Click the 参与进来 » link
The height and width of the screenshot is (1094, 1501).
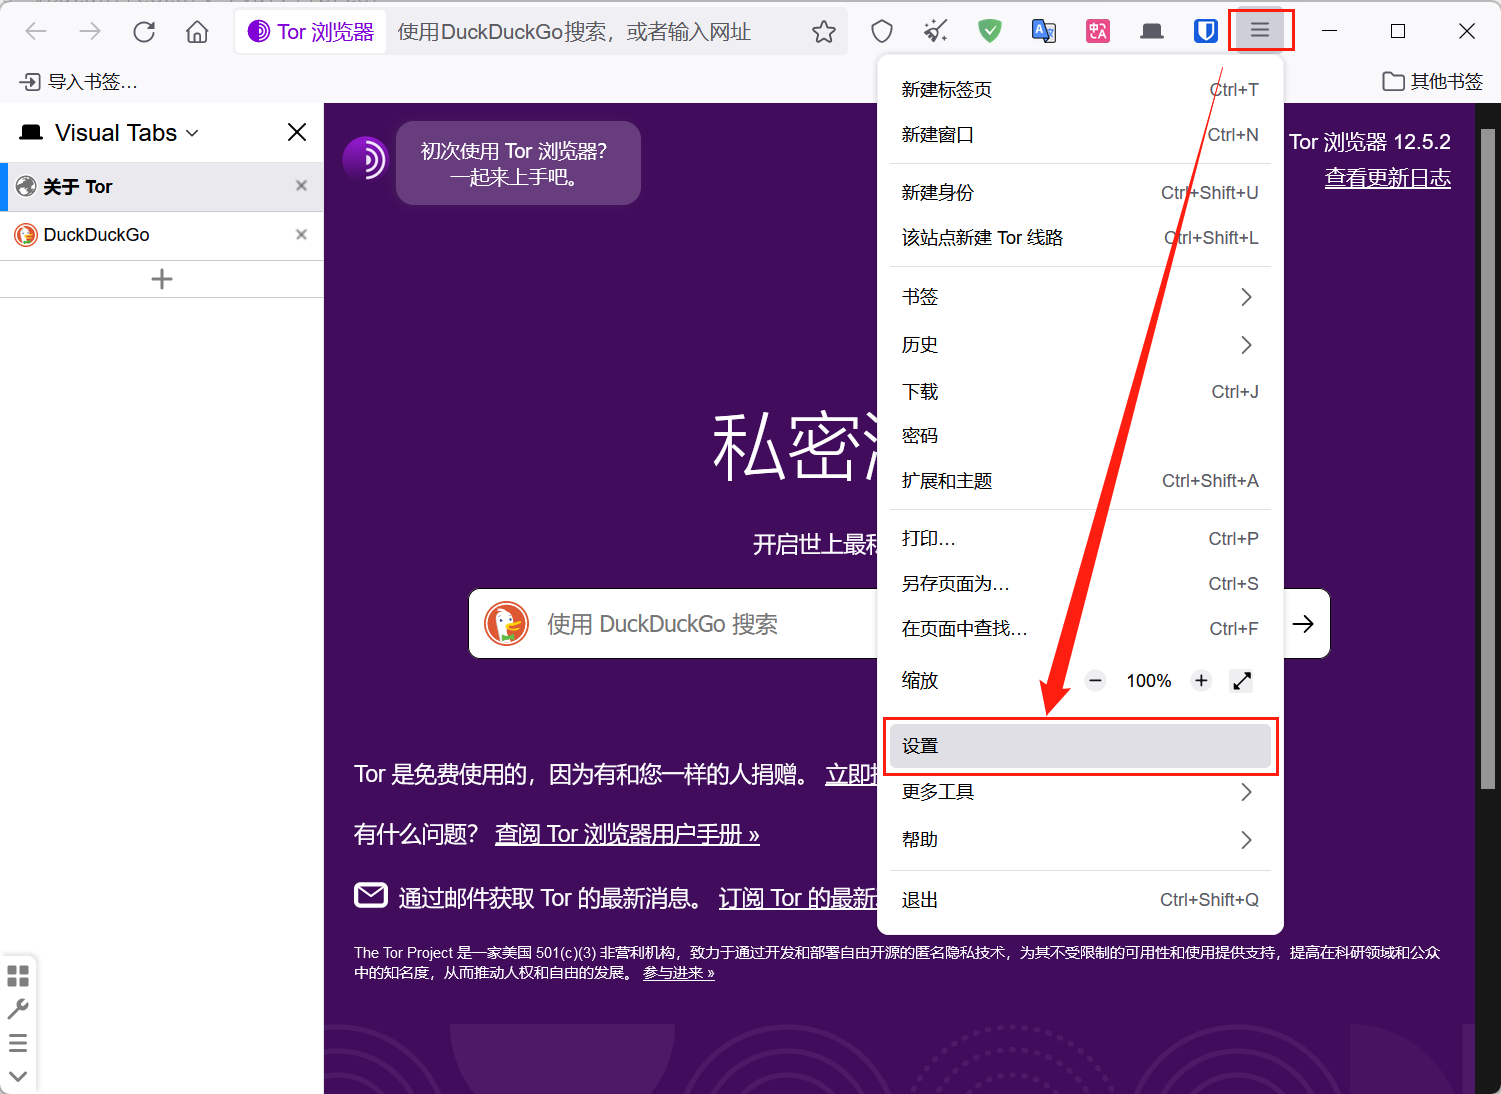click(678, 972)
